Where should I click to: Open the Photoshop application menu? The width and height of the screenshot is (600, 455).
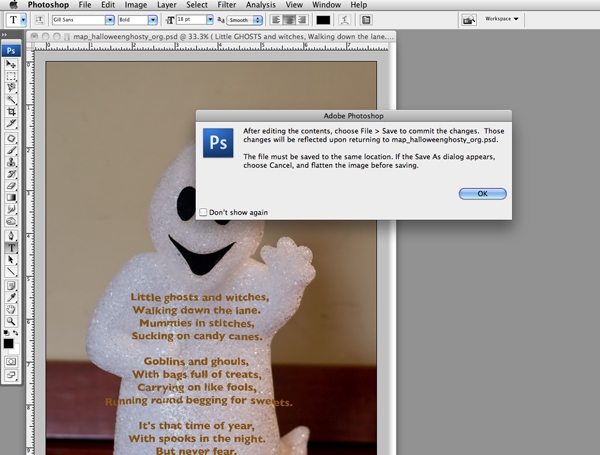48,5
